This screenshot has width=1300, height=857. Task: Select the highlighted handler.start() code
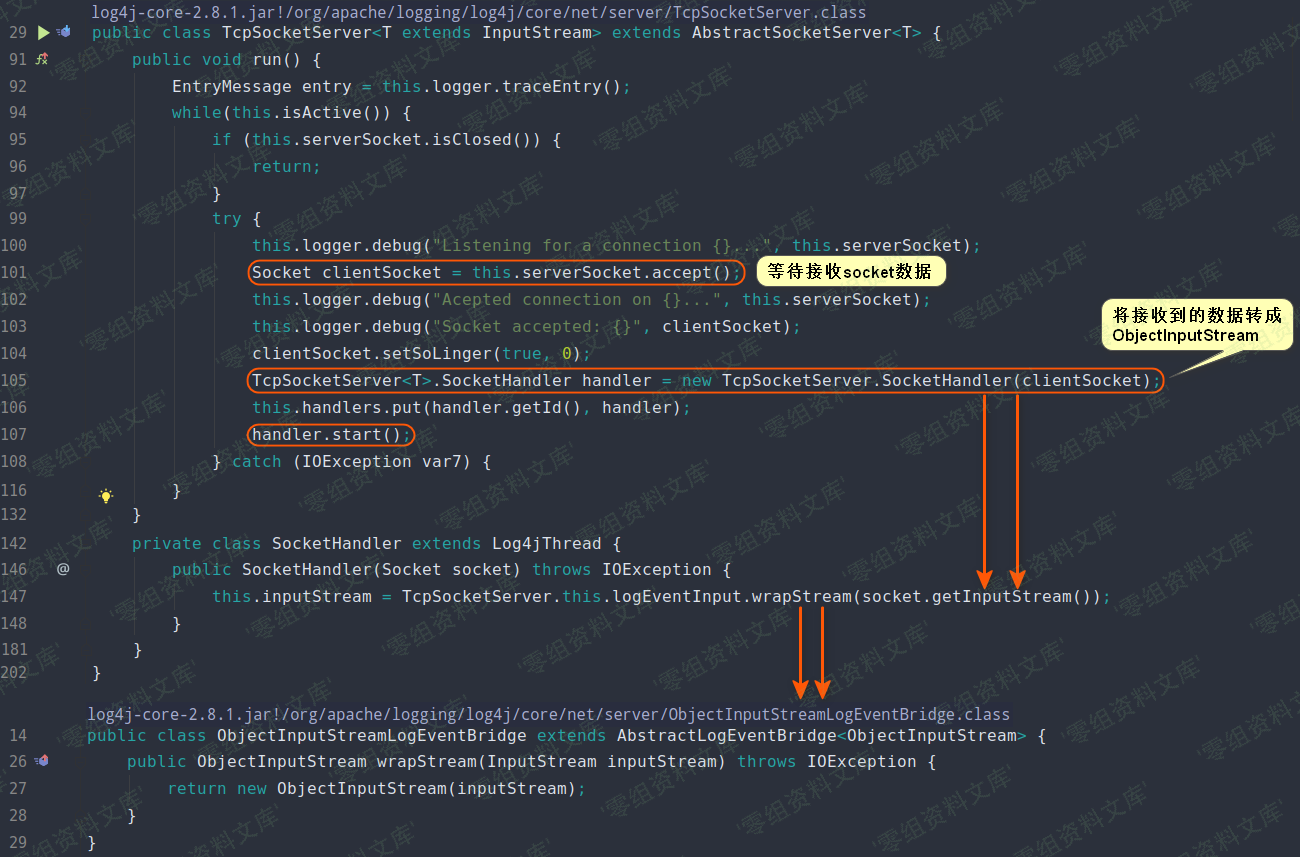pyautogui.click(x=331, y=434)
